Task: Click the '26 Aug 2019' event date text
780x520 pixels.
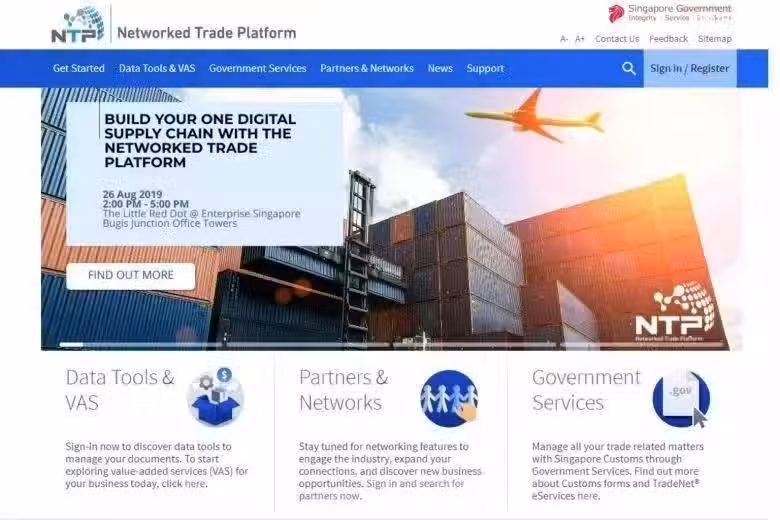Action: click(132, 194)
